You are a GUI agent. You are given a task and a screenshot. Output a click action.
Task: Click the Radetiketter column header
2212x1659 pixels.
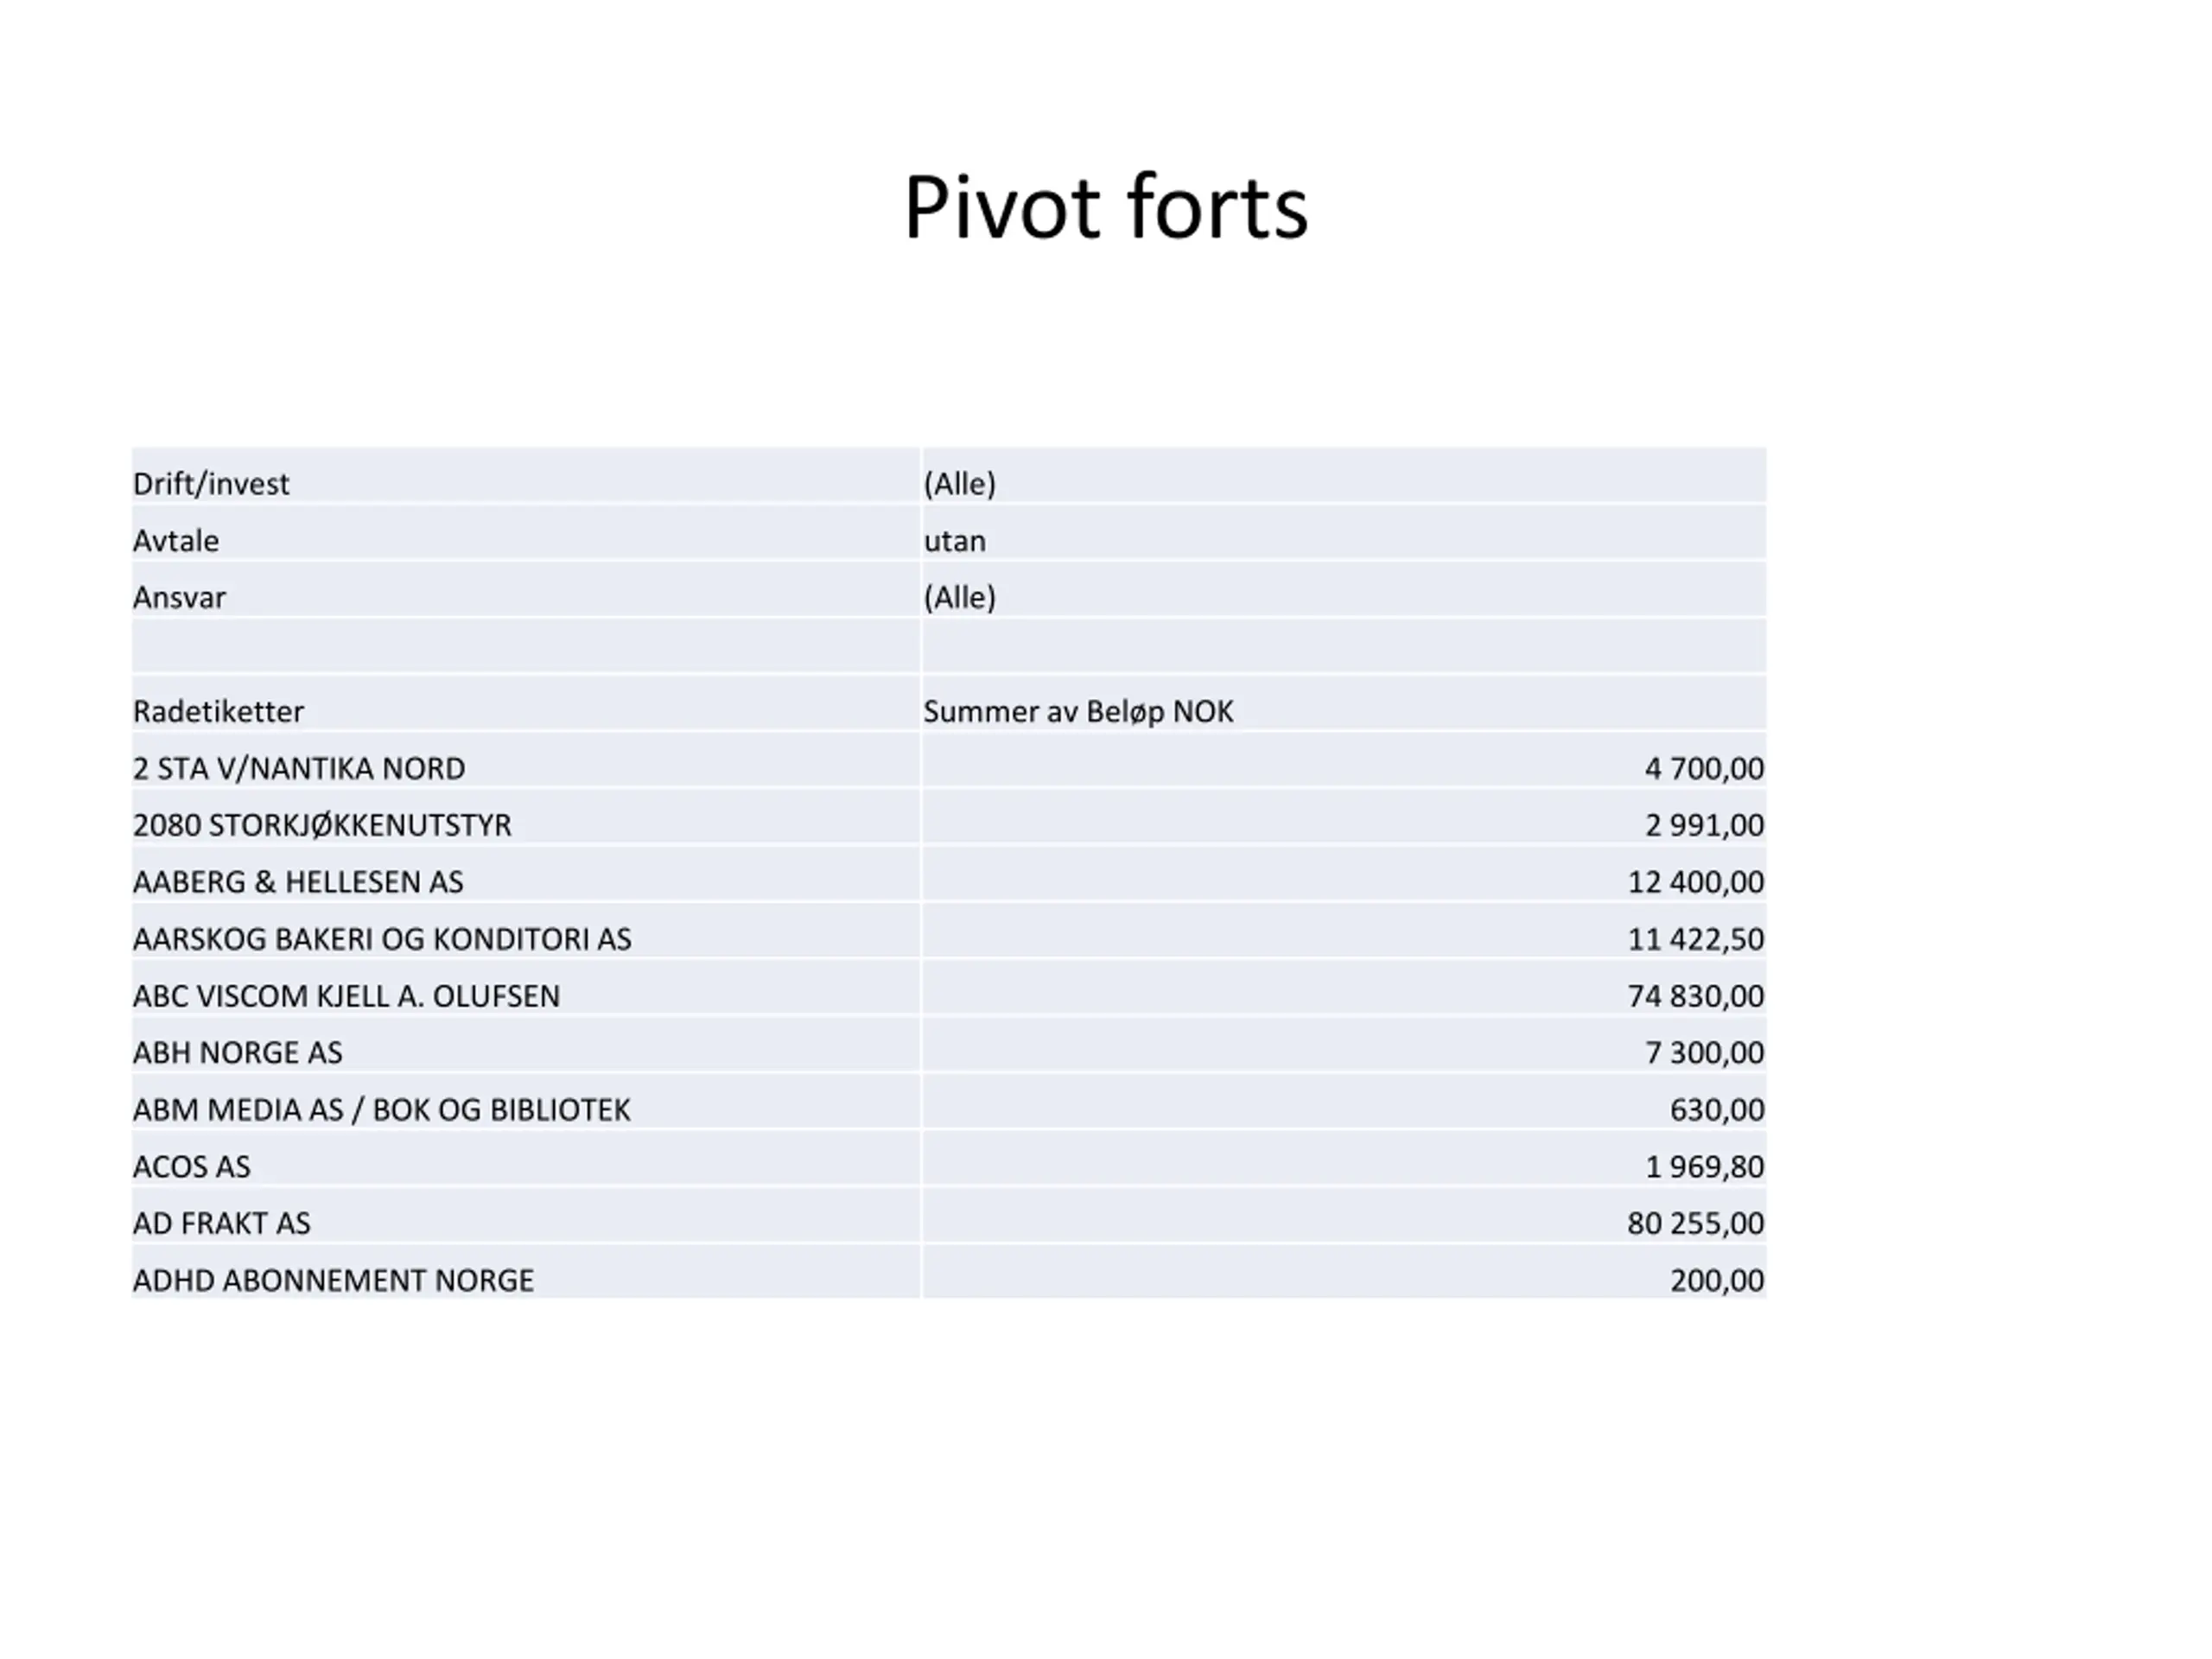[x=218, y=712]
